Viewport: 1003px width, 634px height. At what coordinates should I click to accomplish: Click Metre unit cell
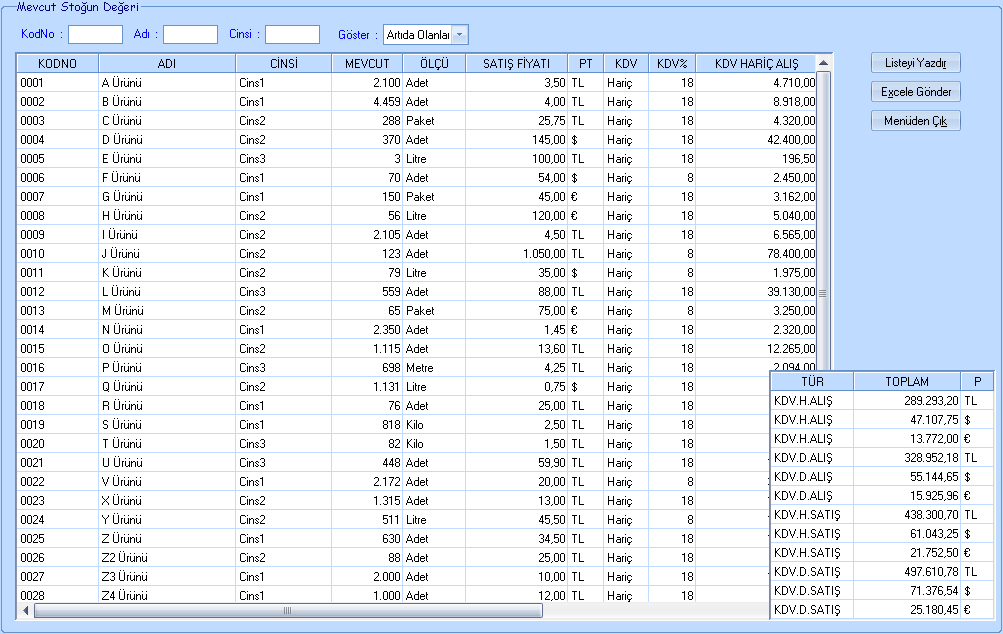[x=420, y=368]
